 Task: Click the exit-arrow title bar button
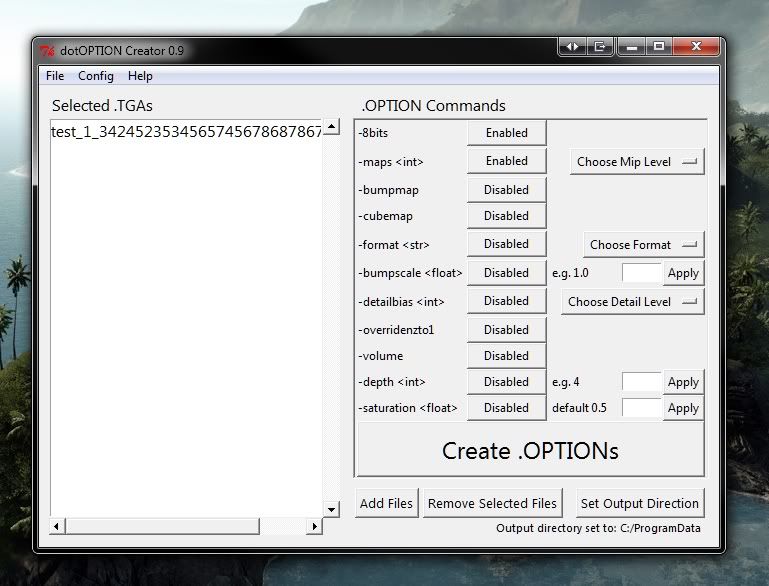pos(600,47)
